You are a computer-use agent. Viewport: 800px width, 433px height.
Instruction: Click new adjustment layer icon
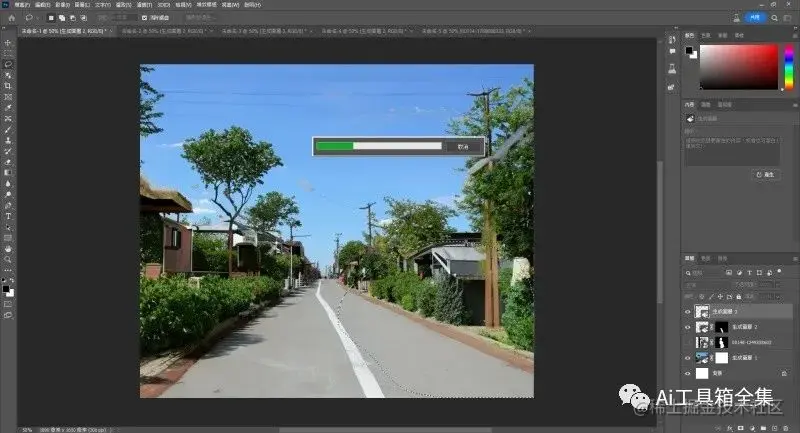(752, 428)
